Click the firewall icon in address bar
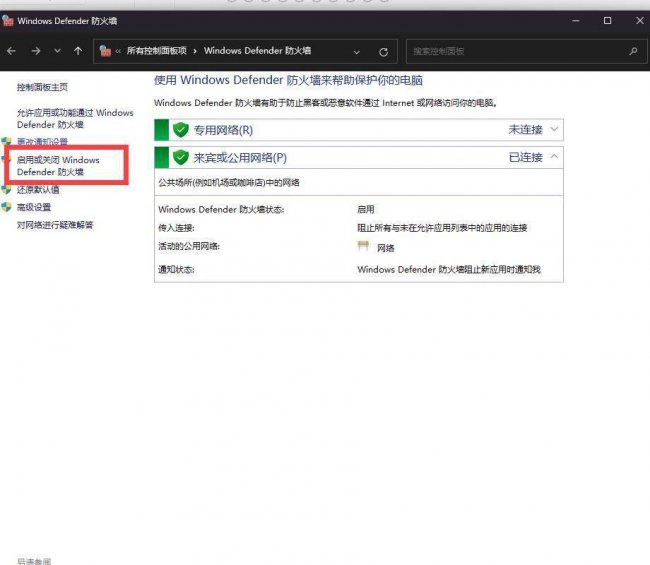This screenshot has width=650, height=565. (105, 51)
